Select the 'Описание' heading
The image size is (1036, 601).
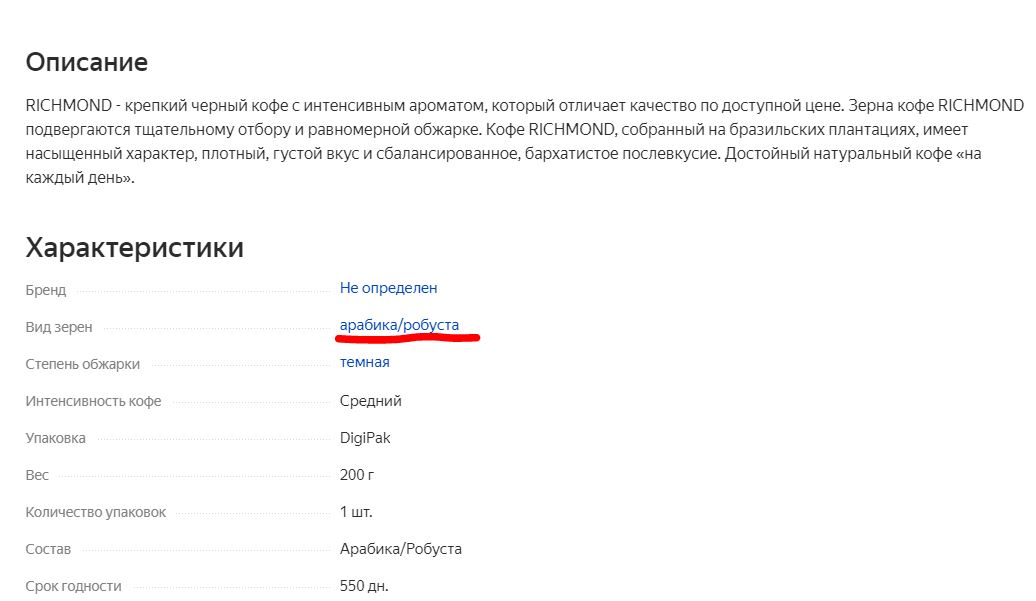pyautogui.click(x=87, y=62)
